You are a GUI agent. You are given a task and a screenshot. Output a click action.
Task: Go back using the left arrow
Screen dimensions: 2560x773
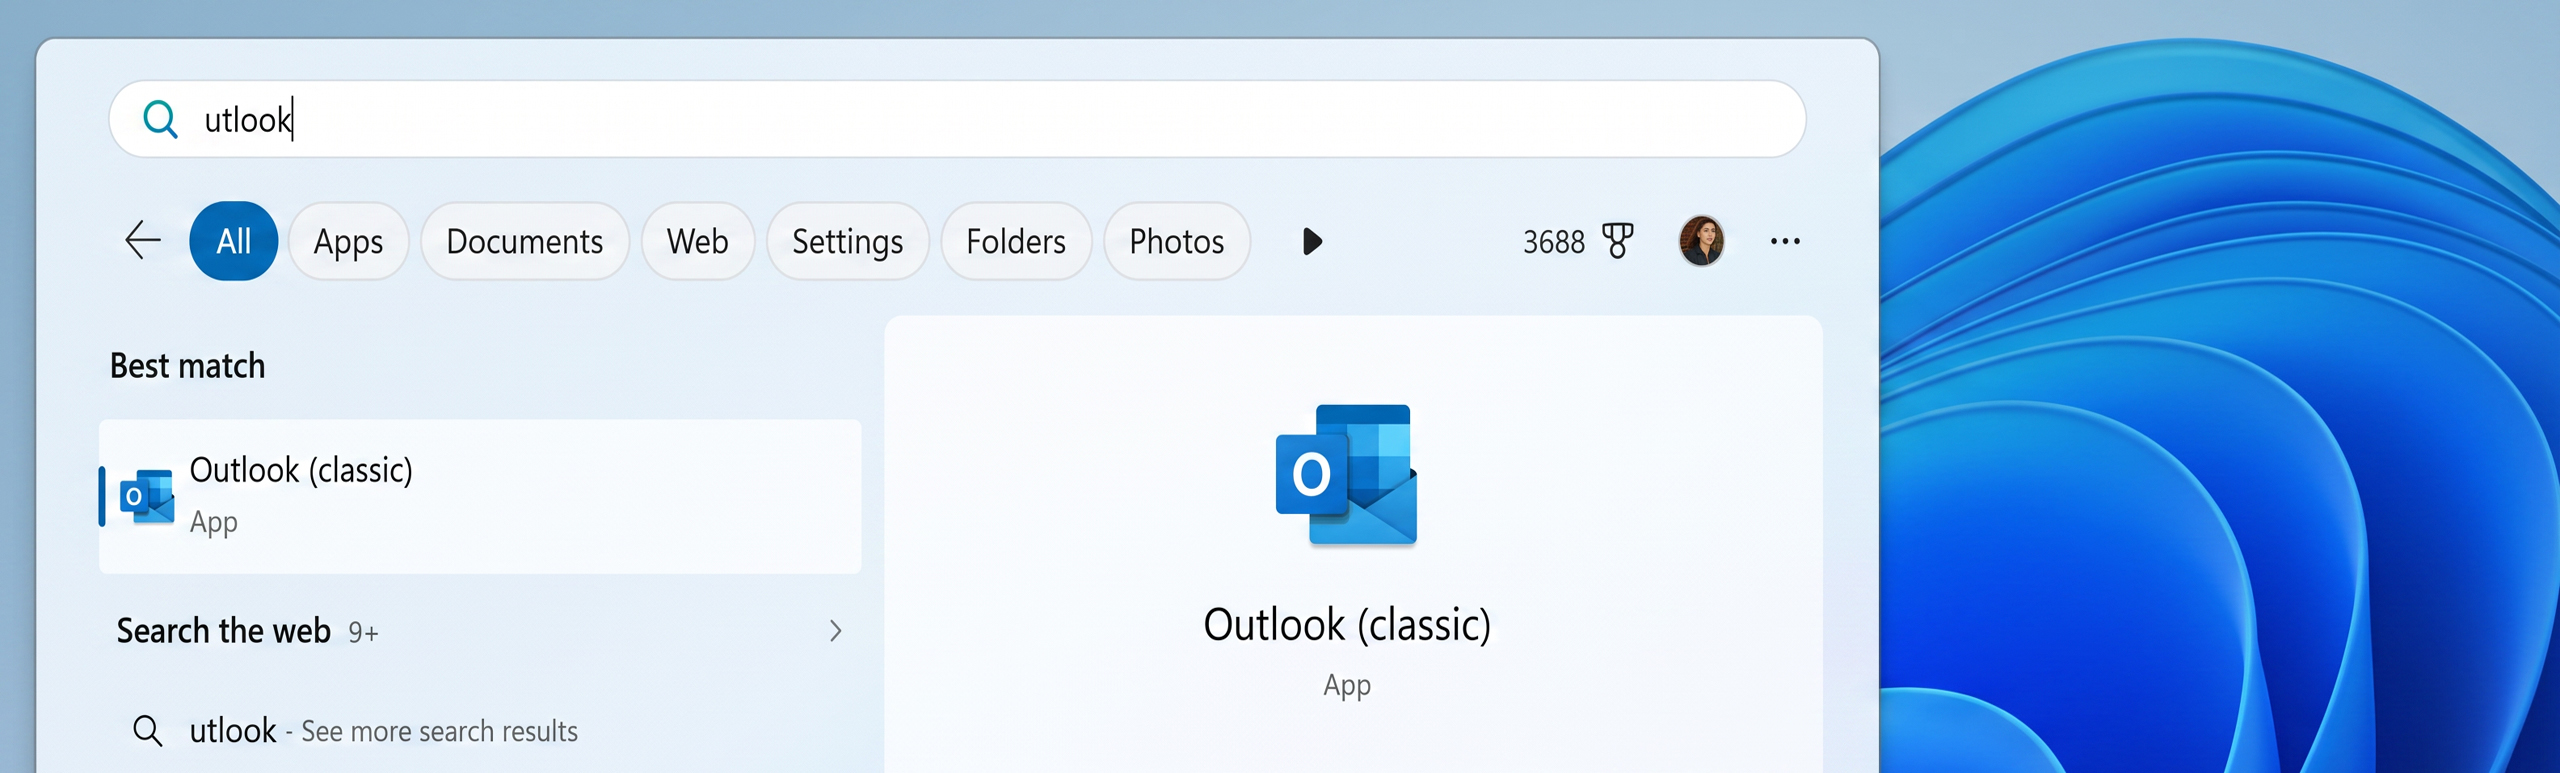pos(143,241)
